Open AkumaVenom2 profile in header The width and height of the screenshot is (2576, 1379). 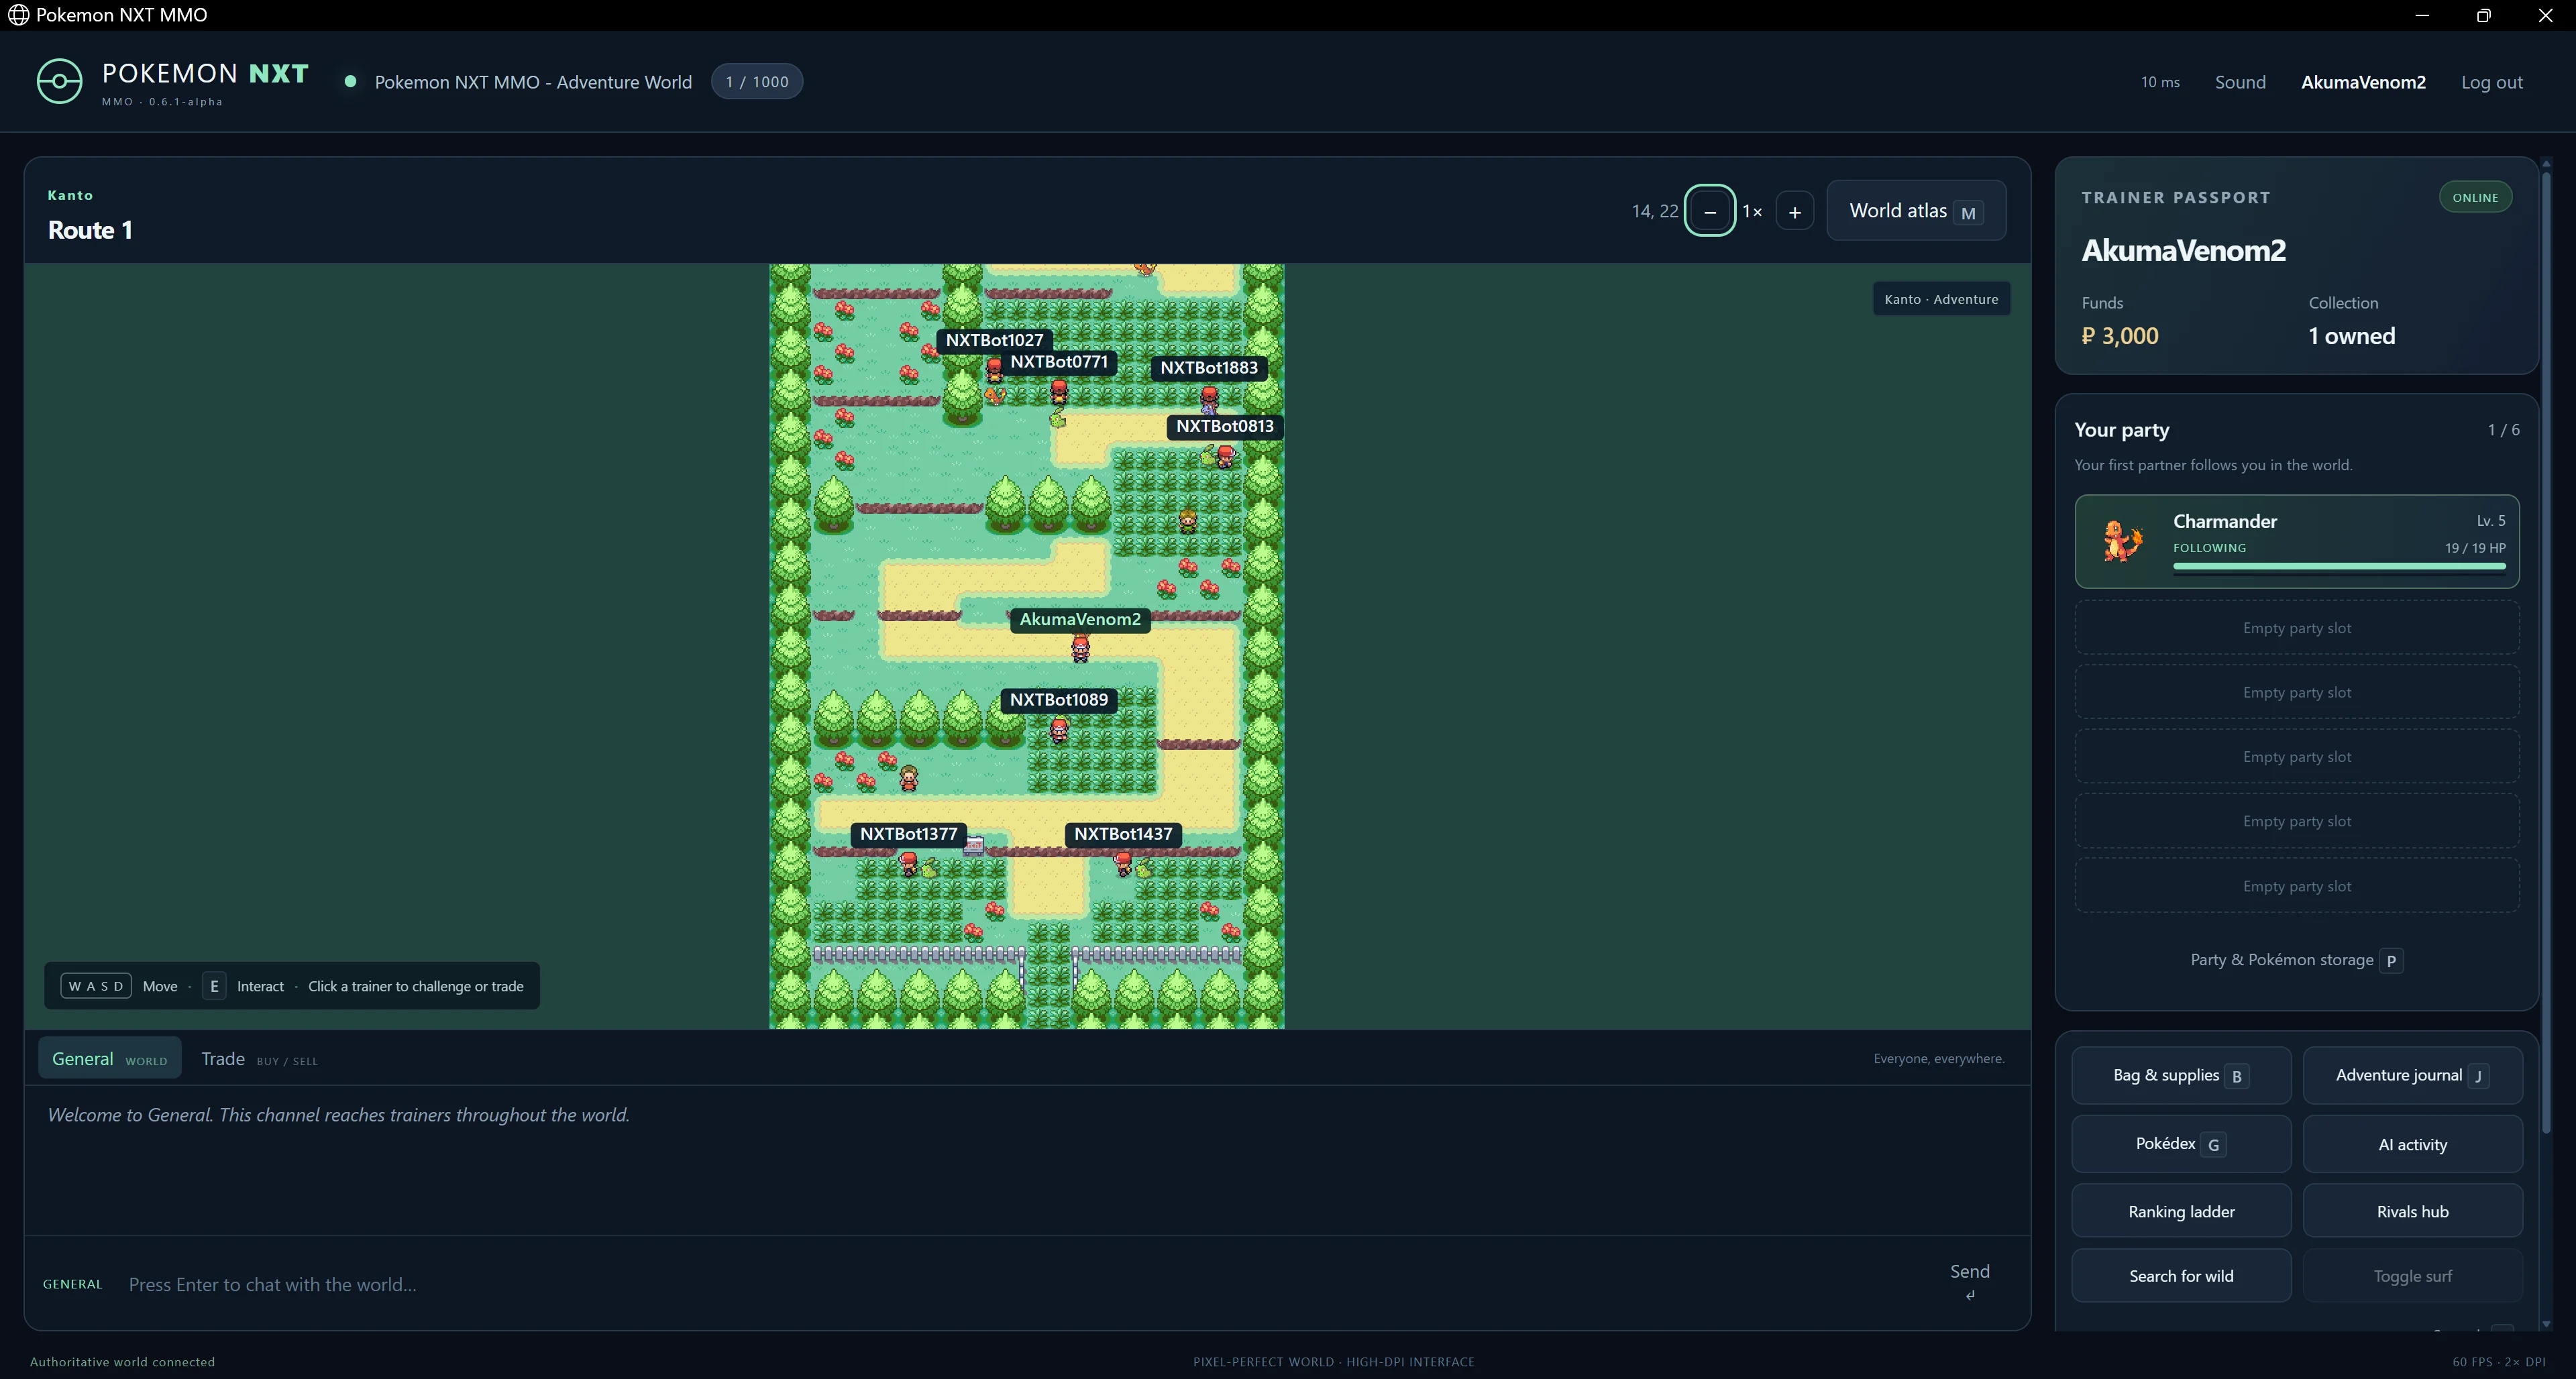point(2363,82)
